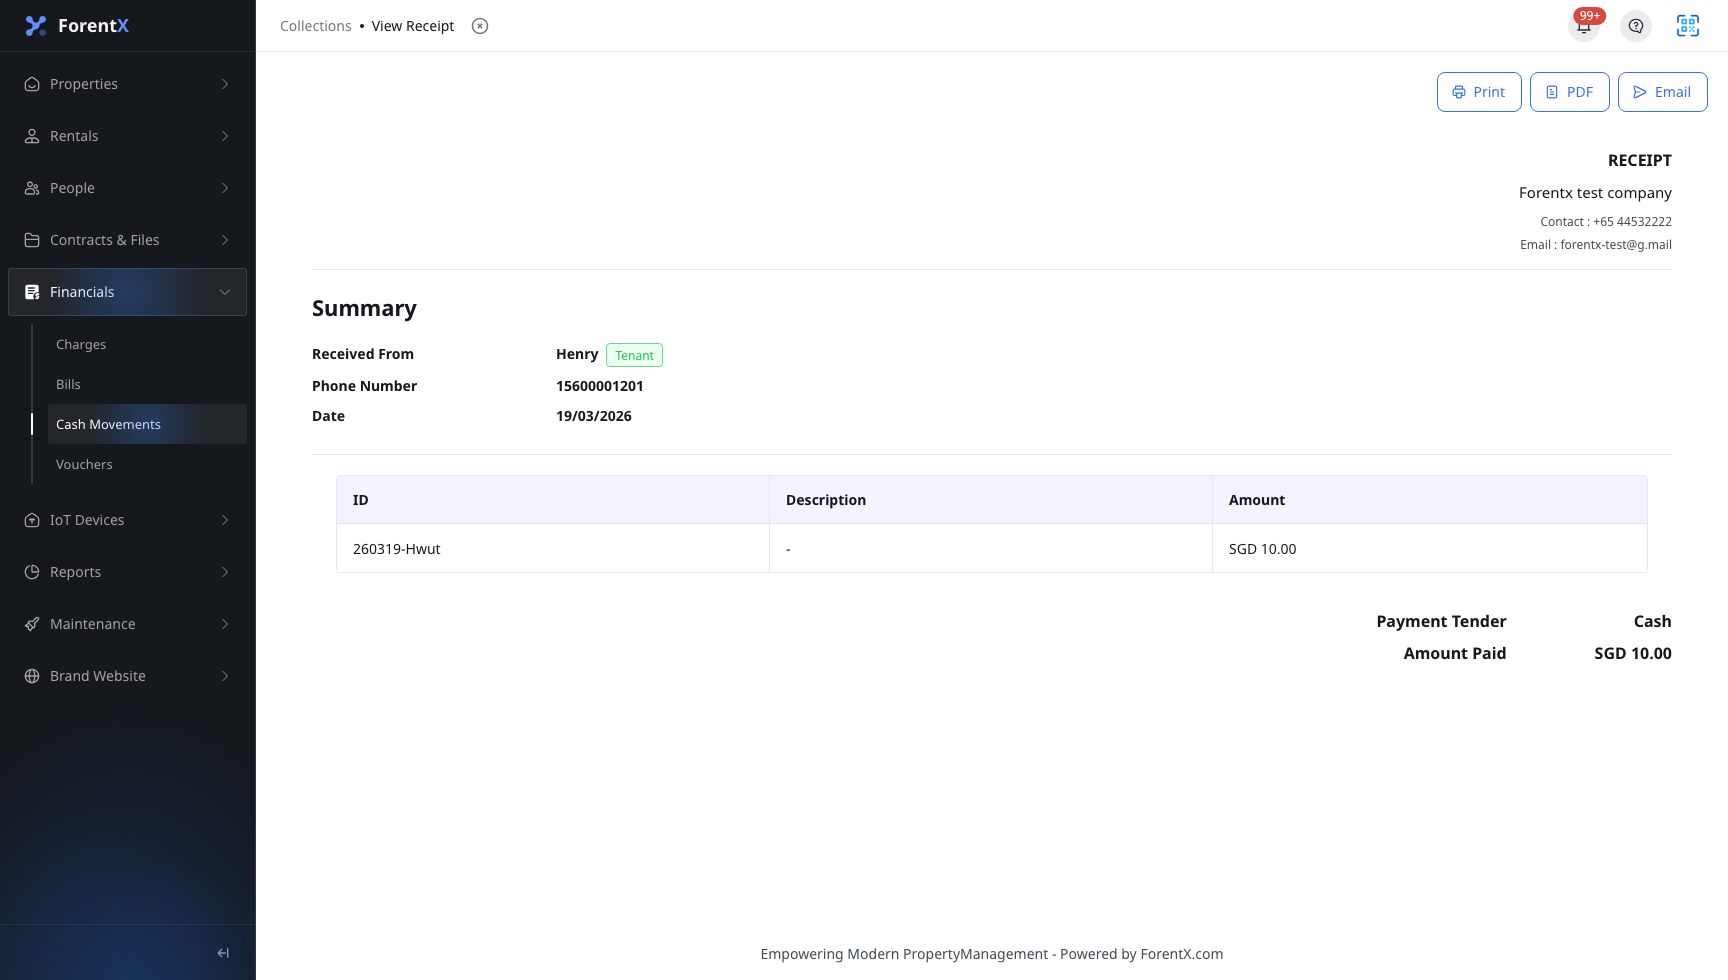Viewport: 1728px width, 980px height.
Task: Click the email forentx-test@g.mail
Action: click(1616, 245)
